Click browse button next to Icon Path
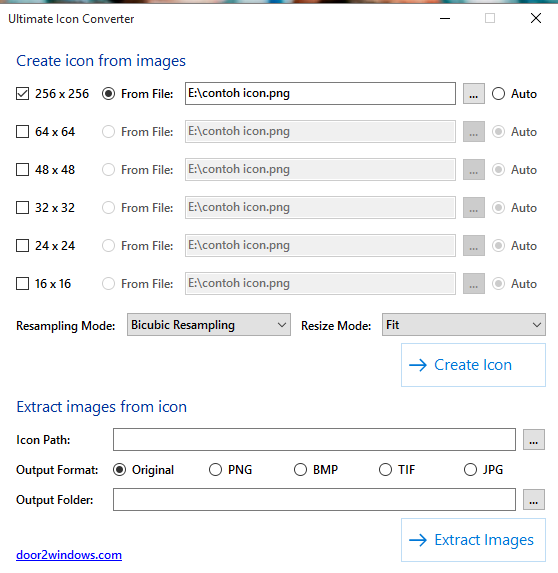 (534, 440)
